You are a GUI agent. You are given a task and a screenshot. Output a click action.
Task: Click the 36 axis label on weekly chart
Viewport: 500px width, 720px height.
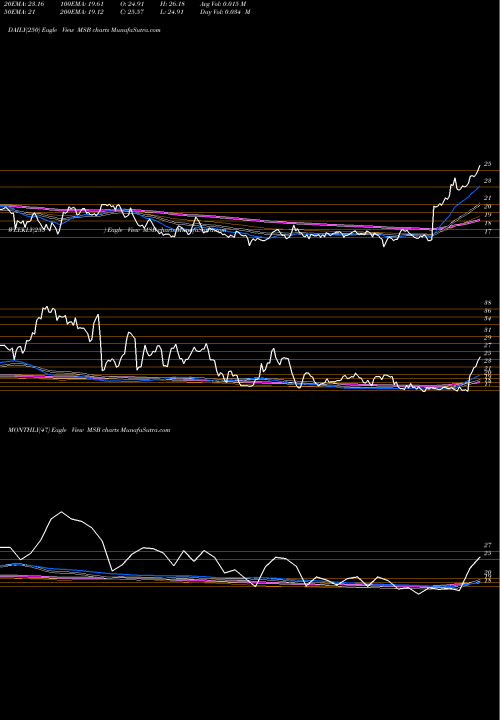coord(488,311)
